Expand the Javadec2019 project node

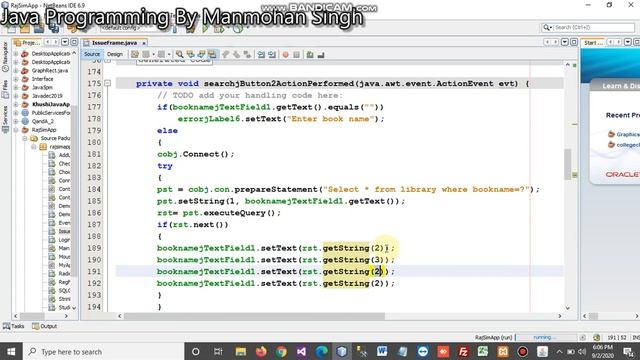[x=16, y=96]
